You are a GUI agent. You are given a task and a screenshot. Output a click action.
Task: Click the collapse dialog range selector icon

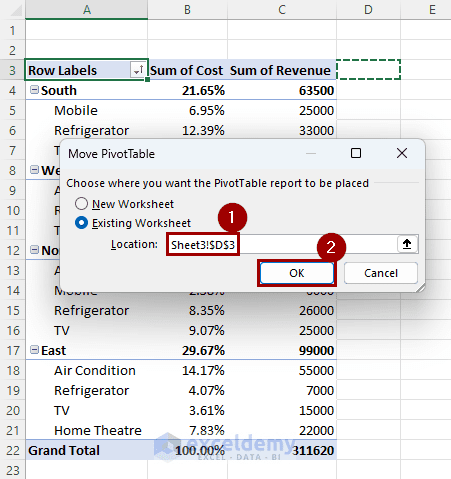click(407, 244)
